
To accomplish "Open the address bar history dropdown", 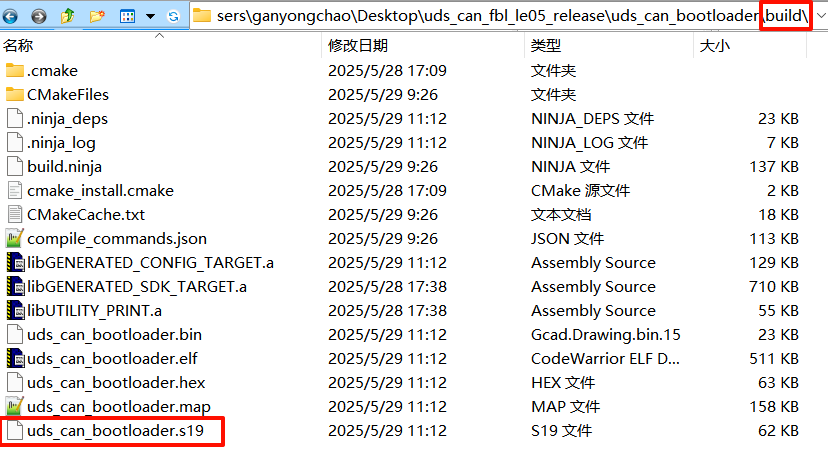I will (x=821, y=16).
